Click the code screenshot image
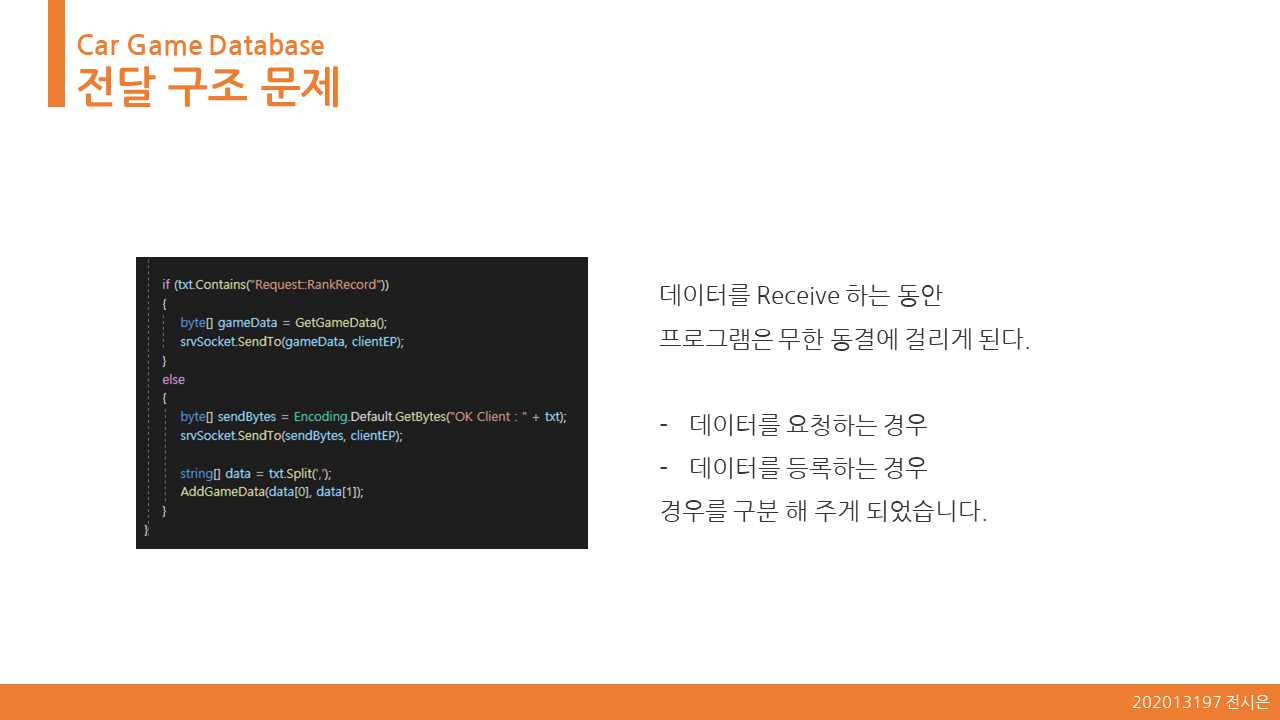1280x720 pixels. (362, 403)
